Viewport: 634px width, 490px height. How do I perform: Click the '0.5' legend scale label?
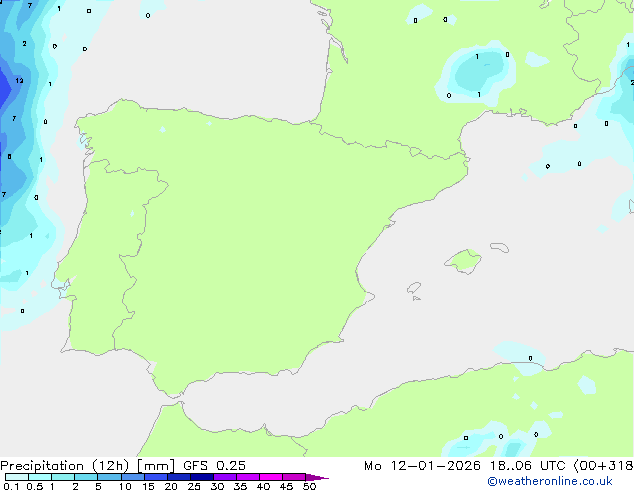[x=34, y=486]
